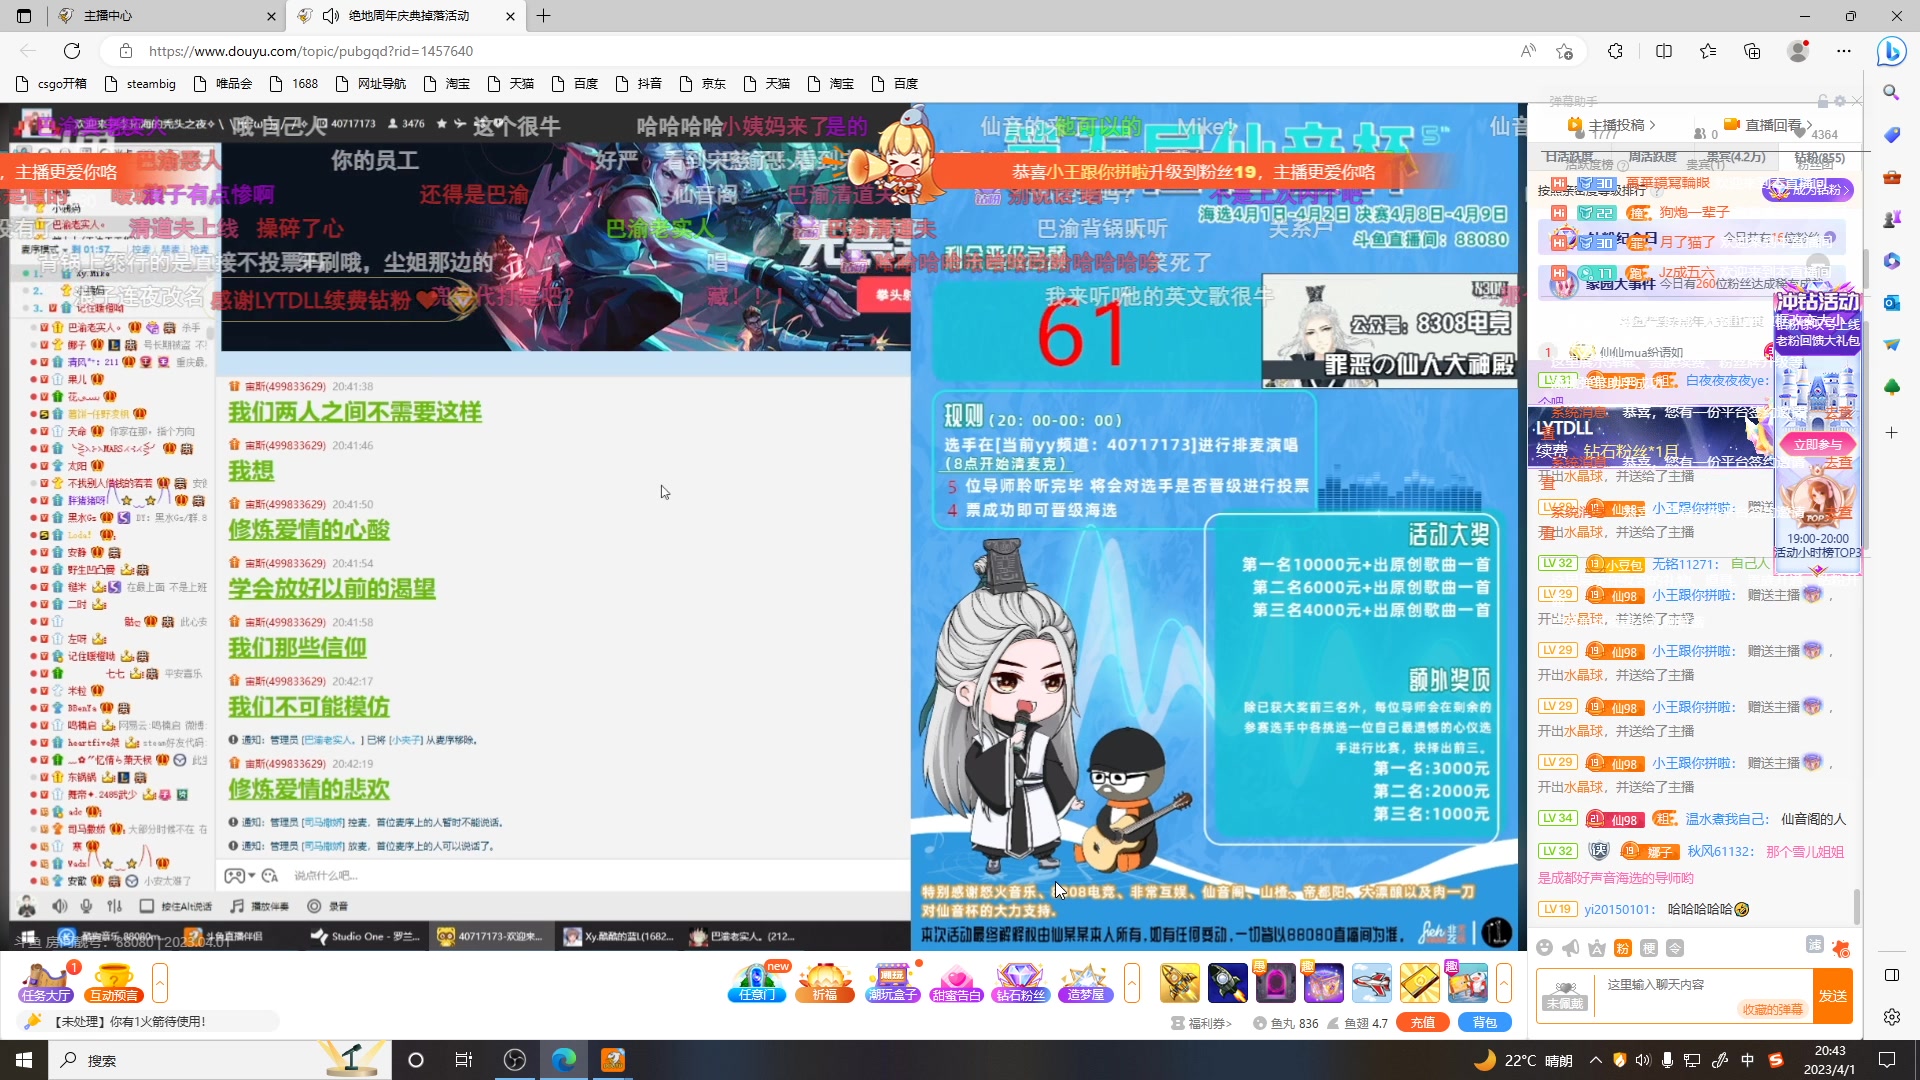The width and height of the screenshot is (1920, 1080).
Task: Send the blue rocket gift
Action: [1227, 983]
